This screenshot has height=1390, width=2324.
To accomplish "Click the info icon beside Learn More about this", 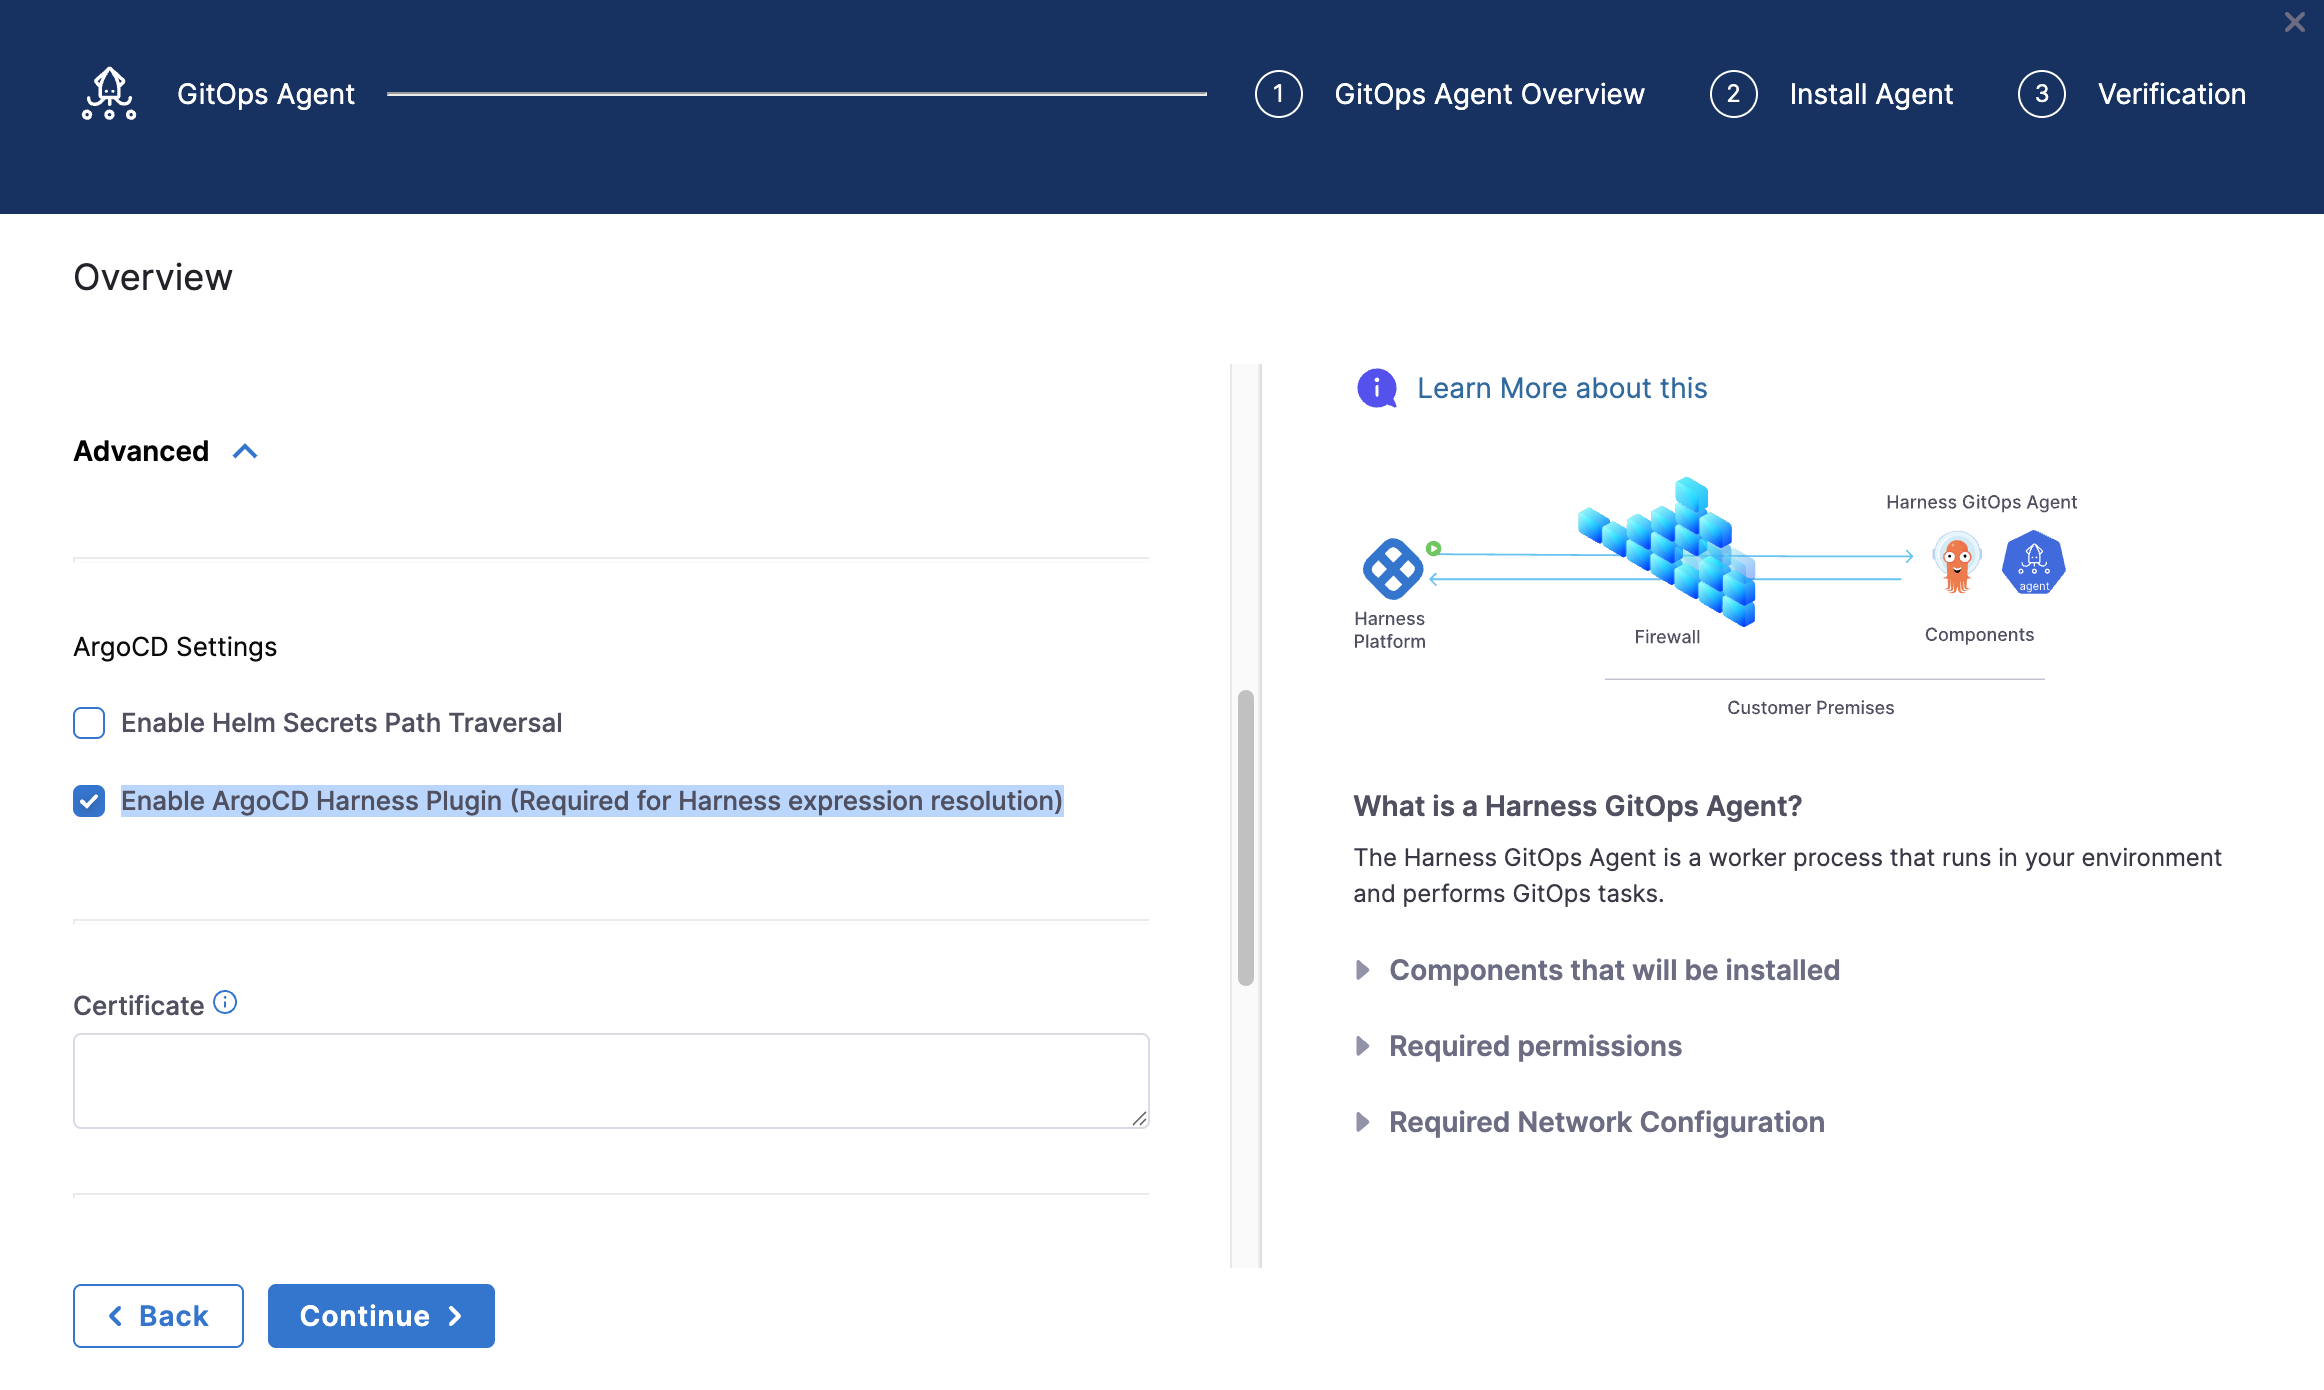I will pyautogui.click(x=1377, y=388).
